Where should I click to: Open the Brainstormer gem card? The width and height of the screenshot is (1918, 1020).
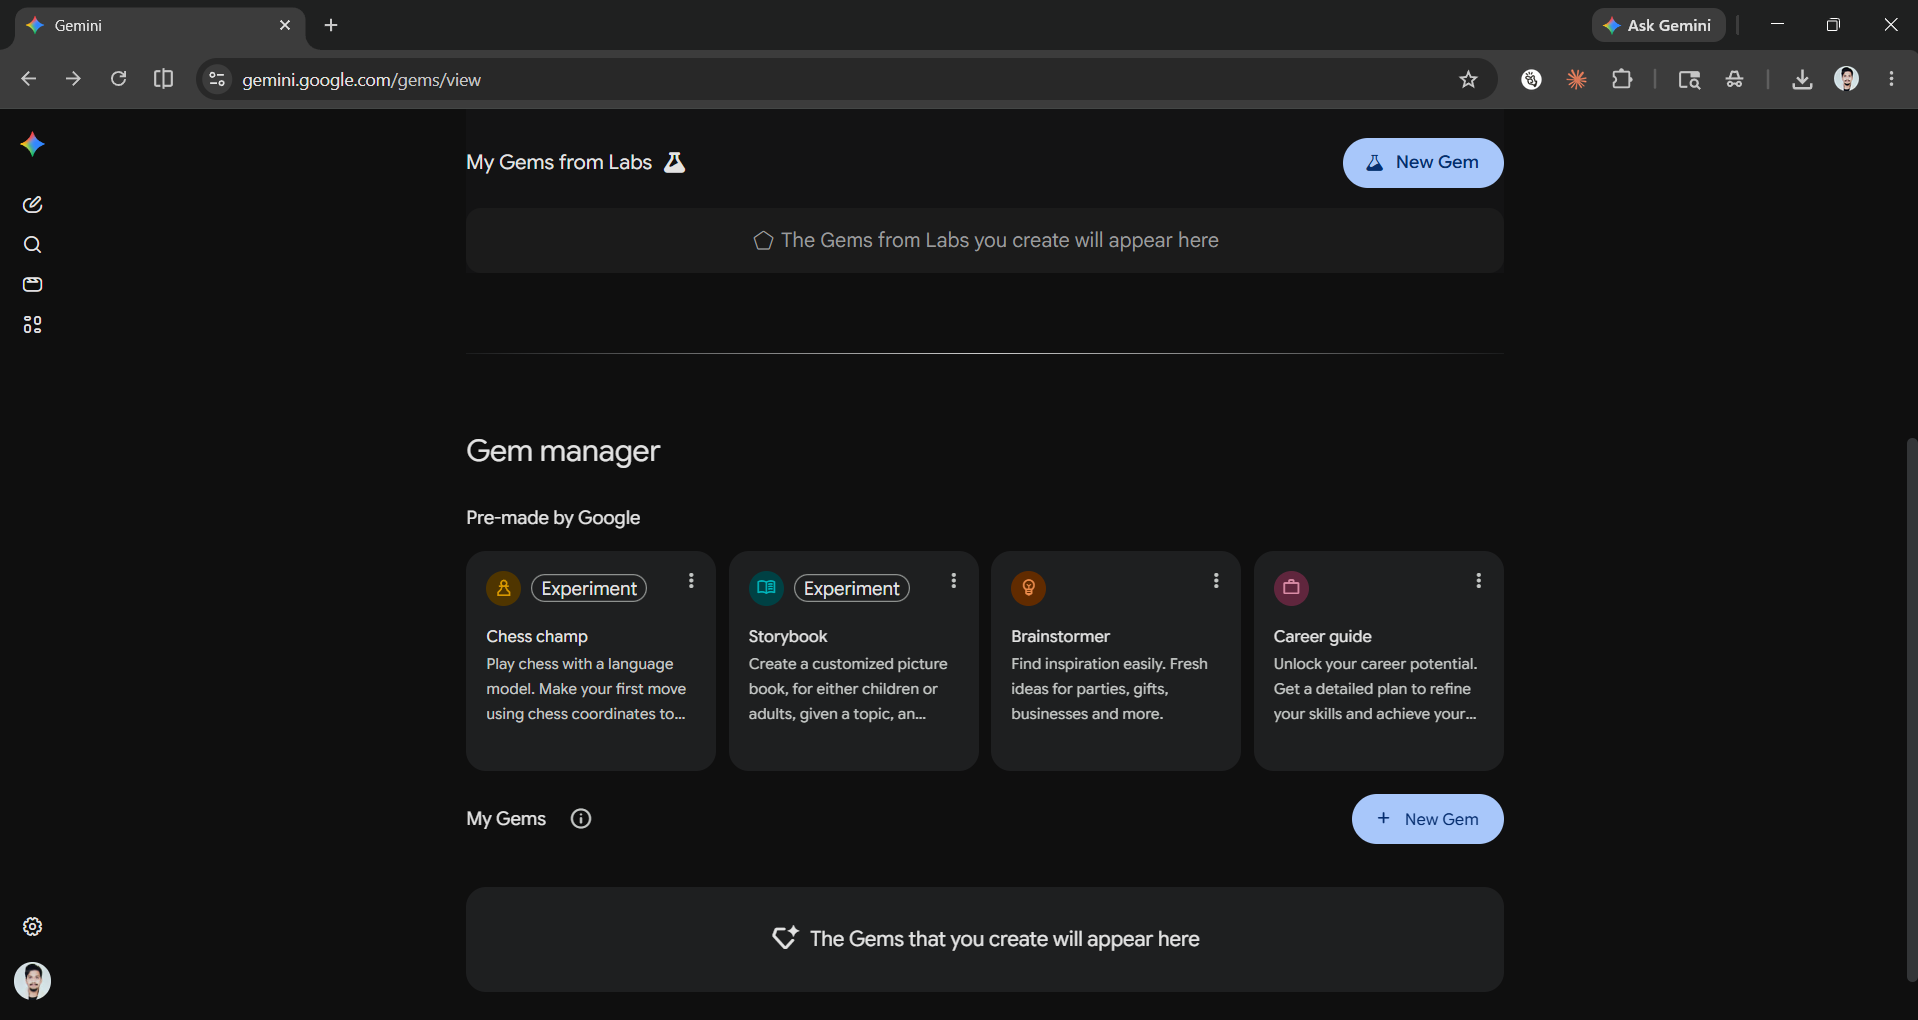tap(1116, 661)
